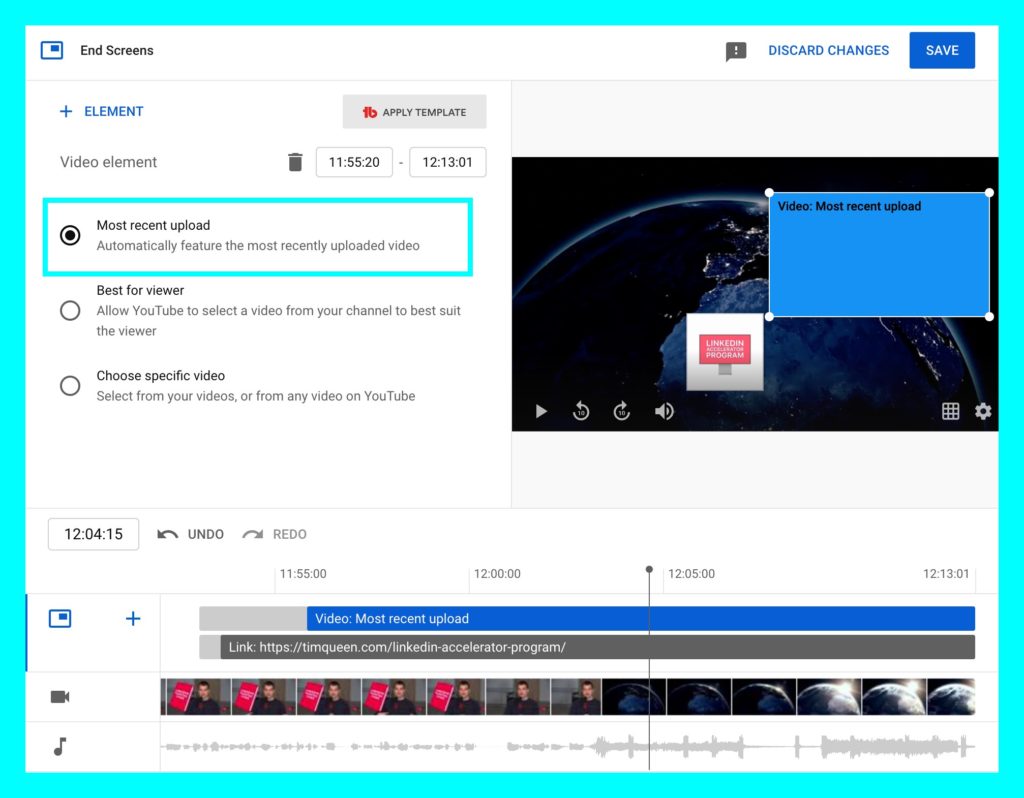The width and height of the screenshot is (1024, 798).
Task: Click the LinkedIn Accelerator Program thumbnail in preview
Action: click(725, 351)
